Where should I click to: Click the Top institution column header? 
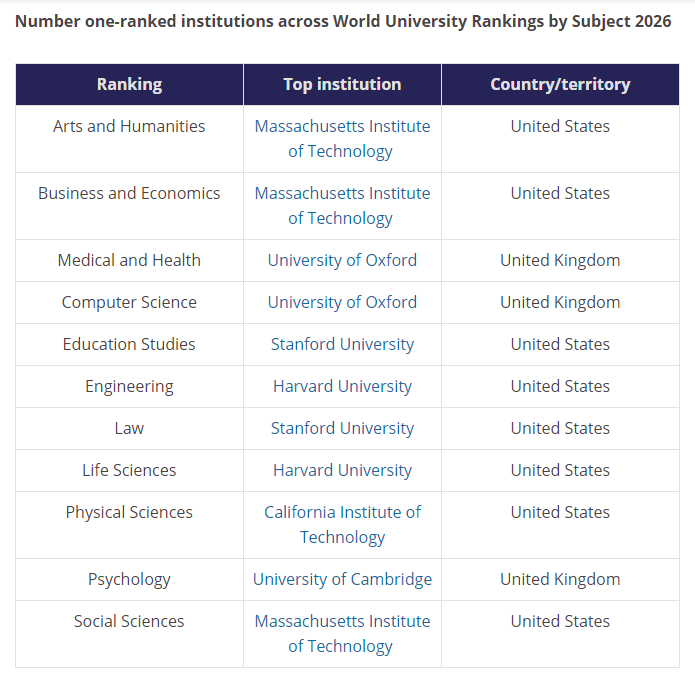[x=342, y=84]
